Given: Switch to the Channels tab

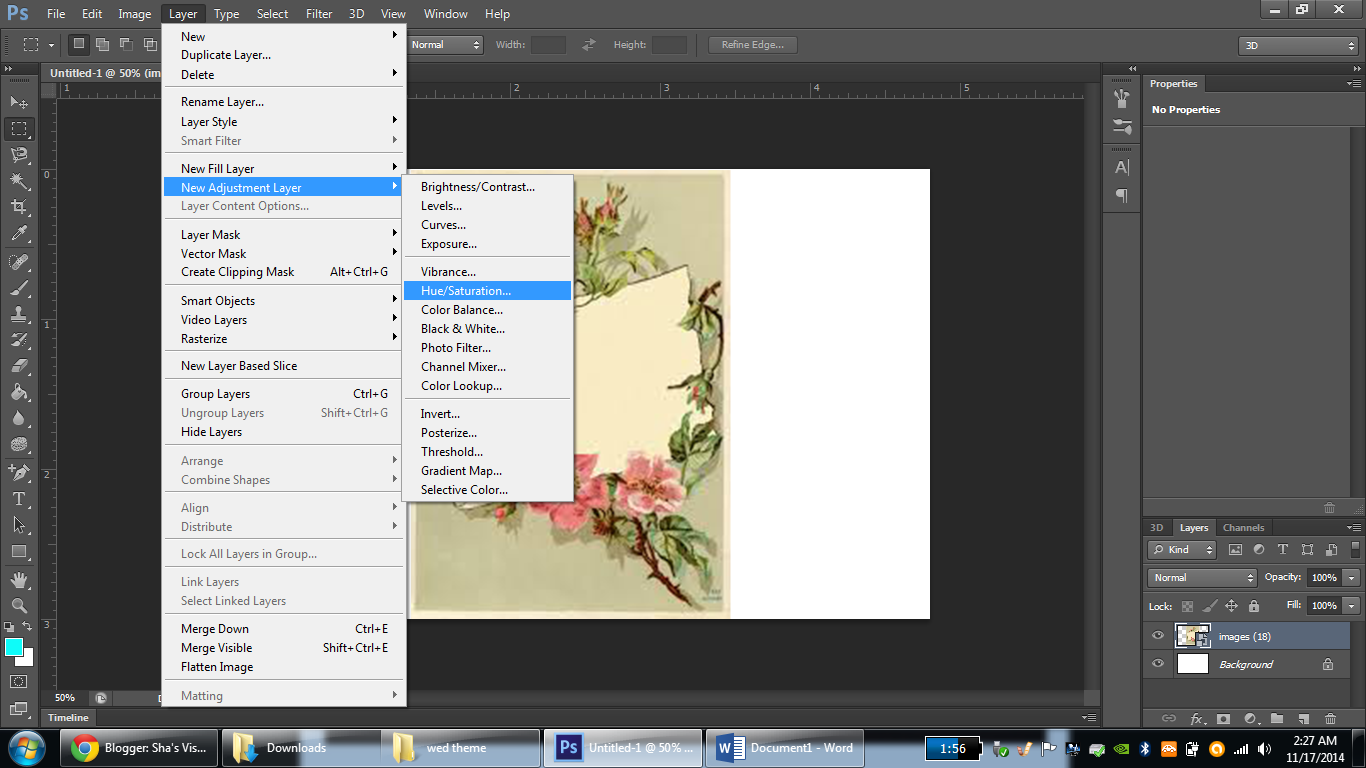Looking at the screenshot, I should click(1243, 528).
